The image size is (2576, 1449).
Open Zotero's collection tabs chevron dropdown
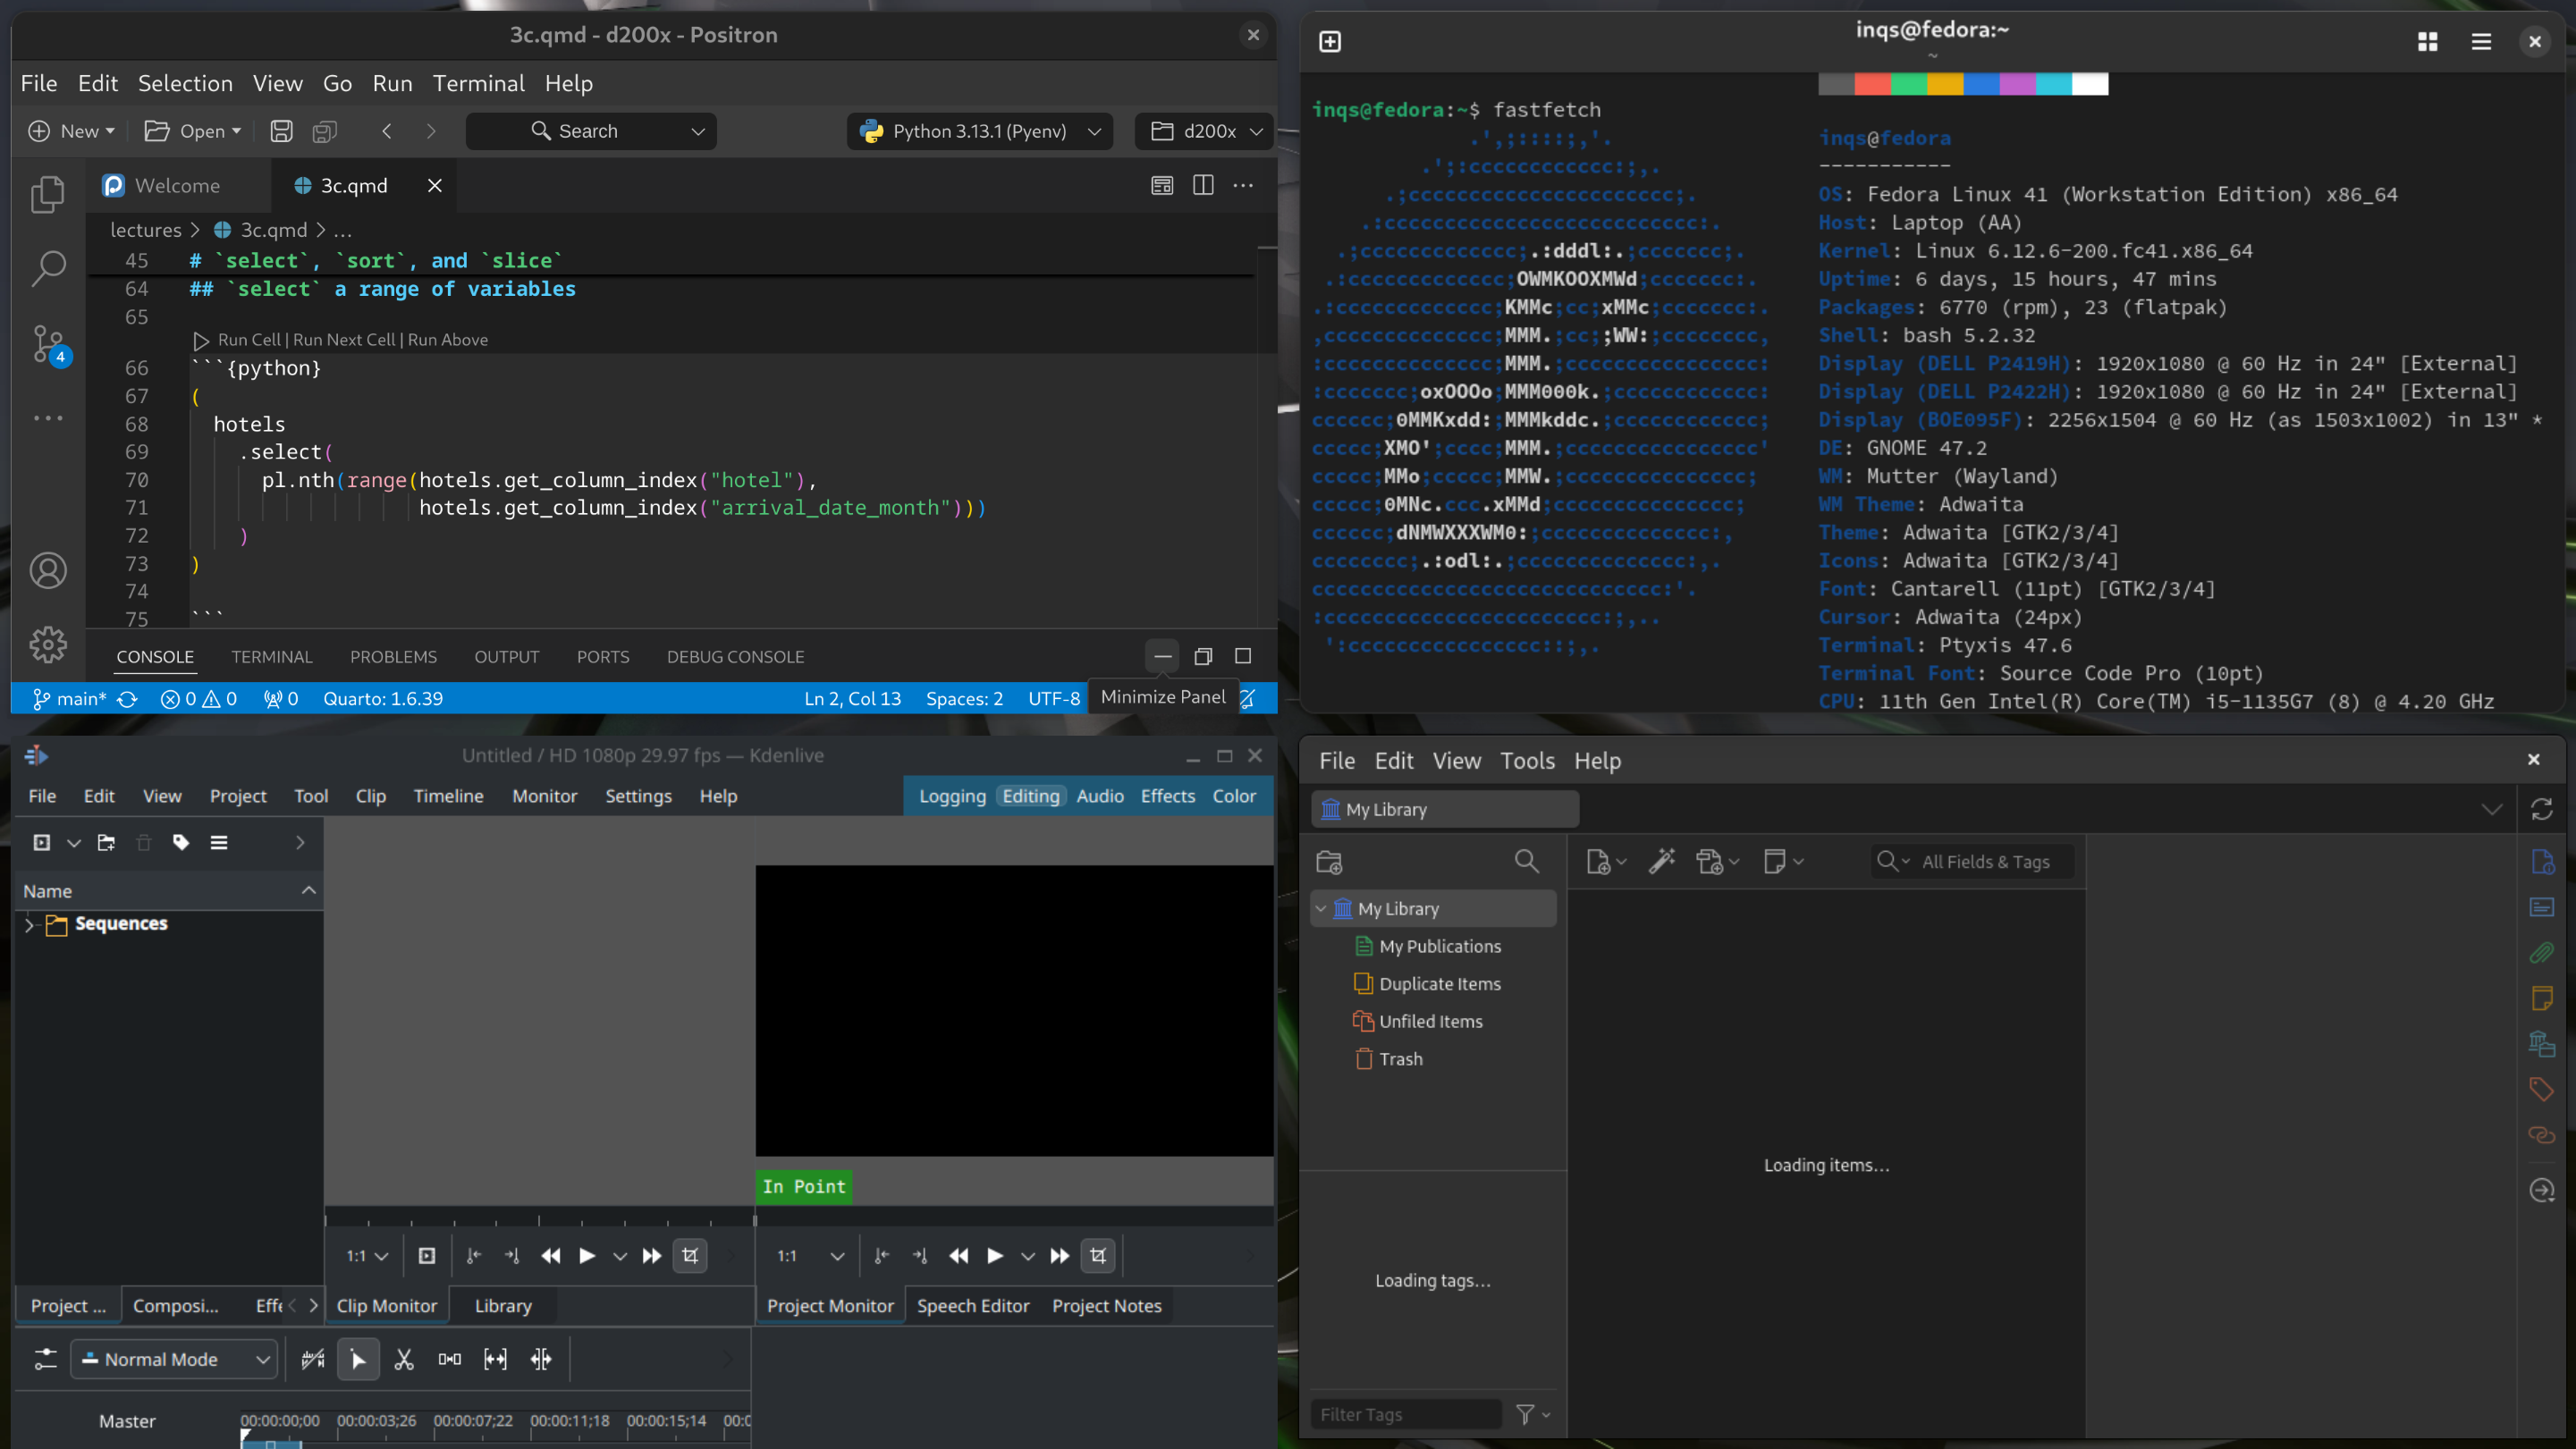[2491, 809]
